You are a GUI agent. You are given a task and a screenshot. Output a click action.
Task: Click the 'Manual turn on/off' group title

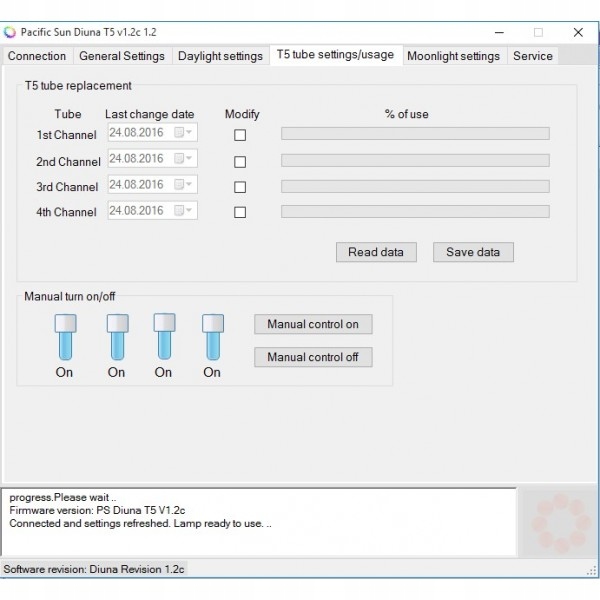70,297
